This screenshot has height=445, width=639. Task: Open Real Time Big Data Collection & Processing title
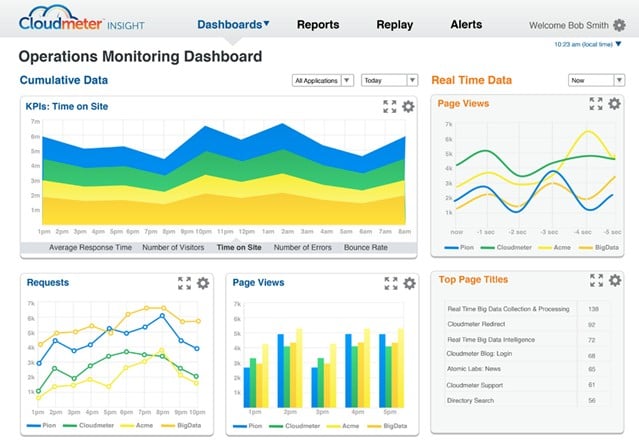pyautogui.click(x=508, y=309)
